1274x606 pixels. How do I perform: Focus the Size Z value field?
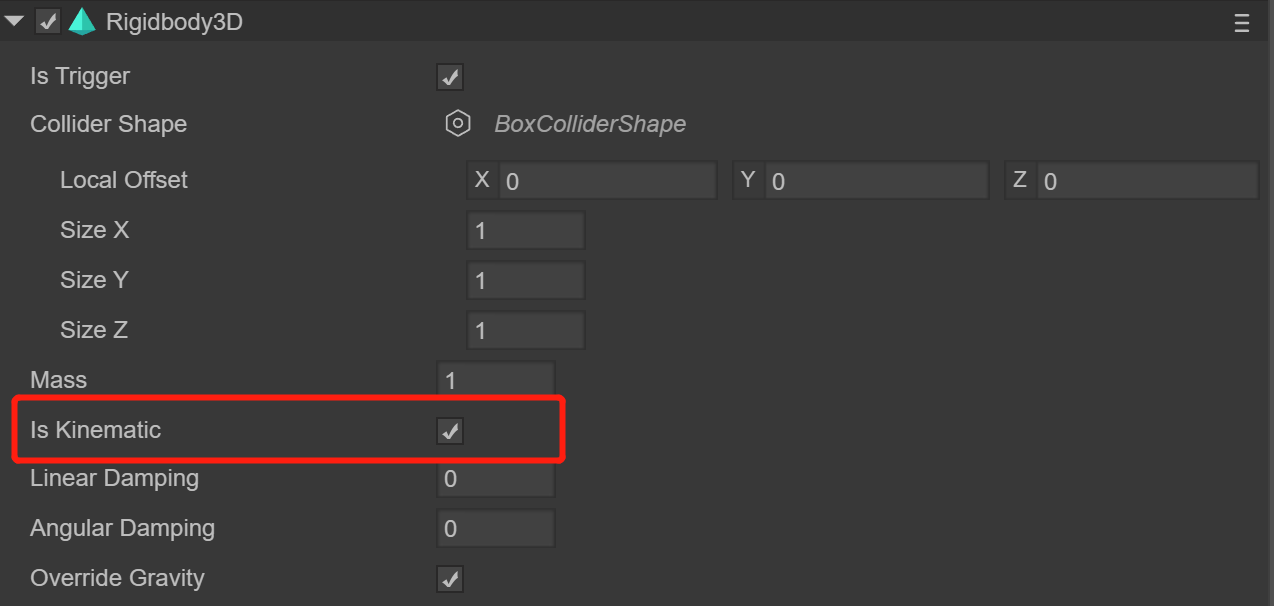[526, 331]
